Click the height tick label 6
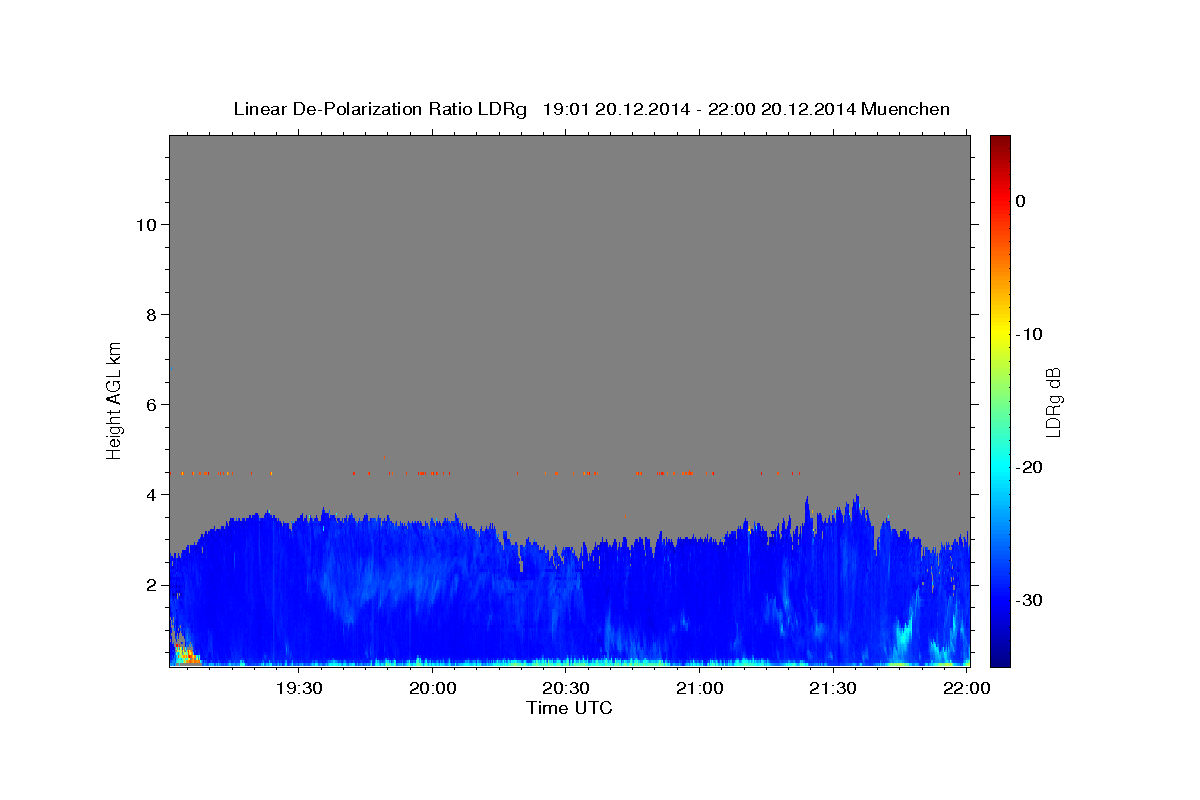The height and width of the screenshot is (800, 1200). [x=151, y=404]
